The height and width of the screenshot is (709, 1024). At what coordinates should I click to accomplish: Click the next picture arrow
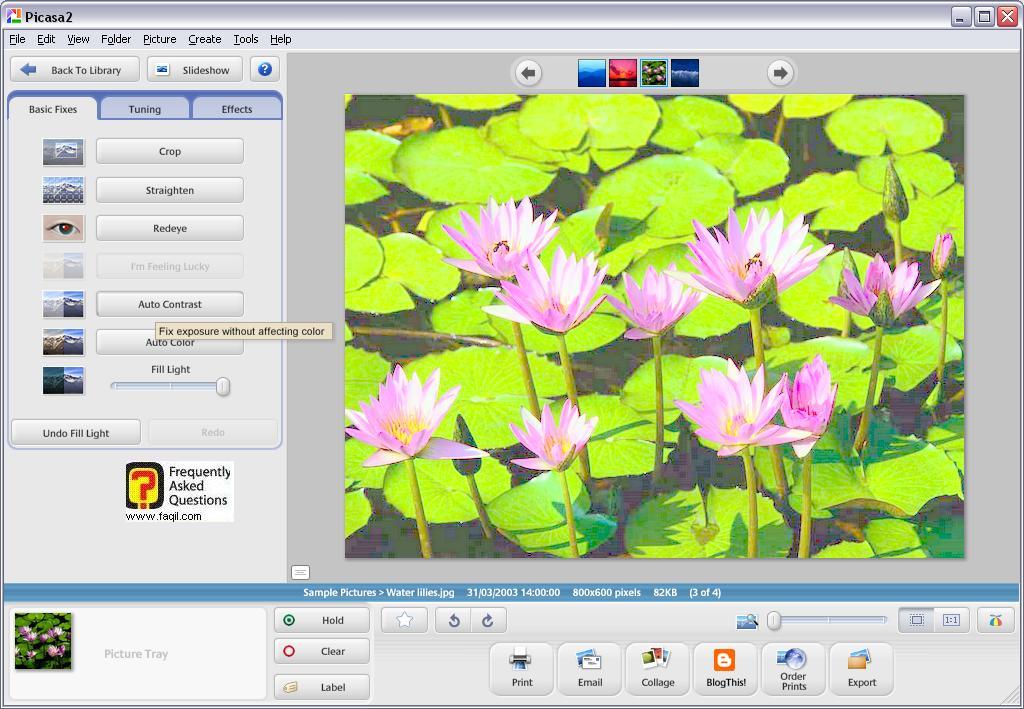pos(780,72)
